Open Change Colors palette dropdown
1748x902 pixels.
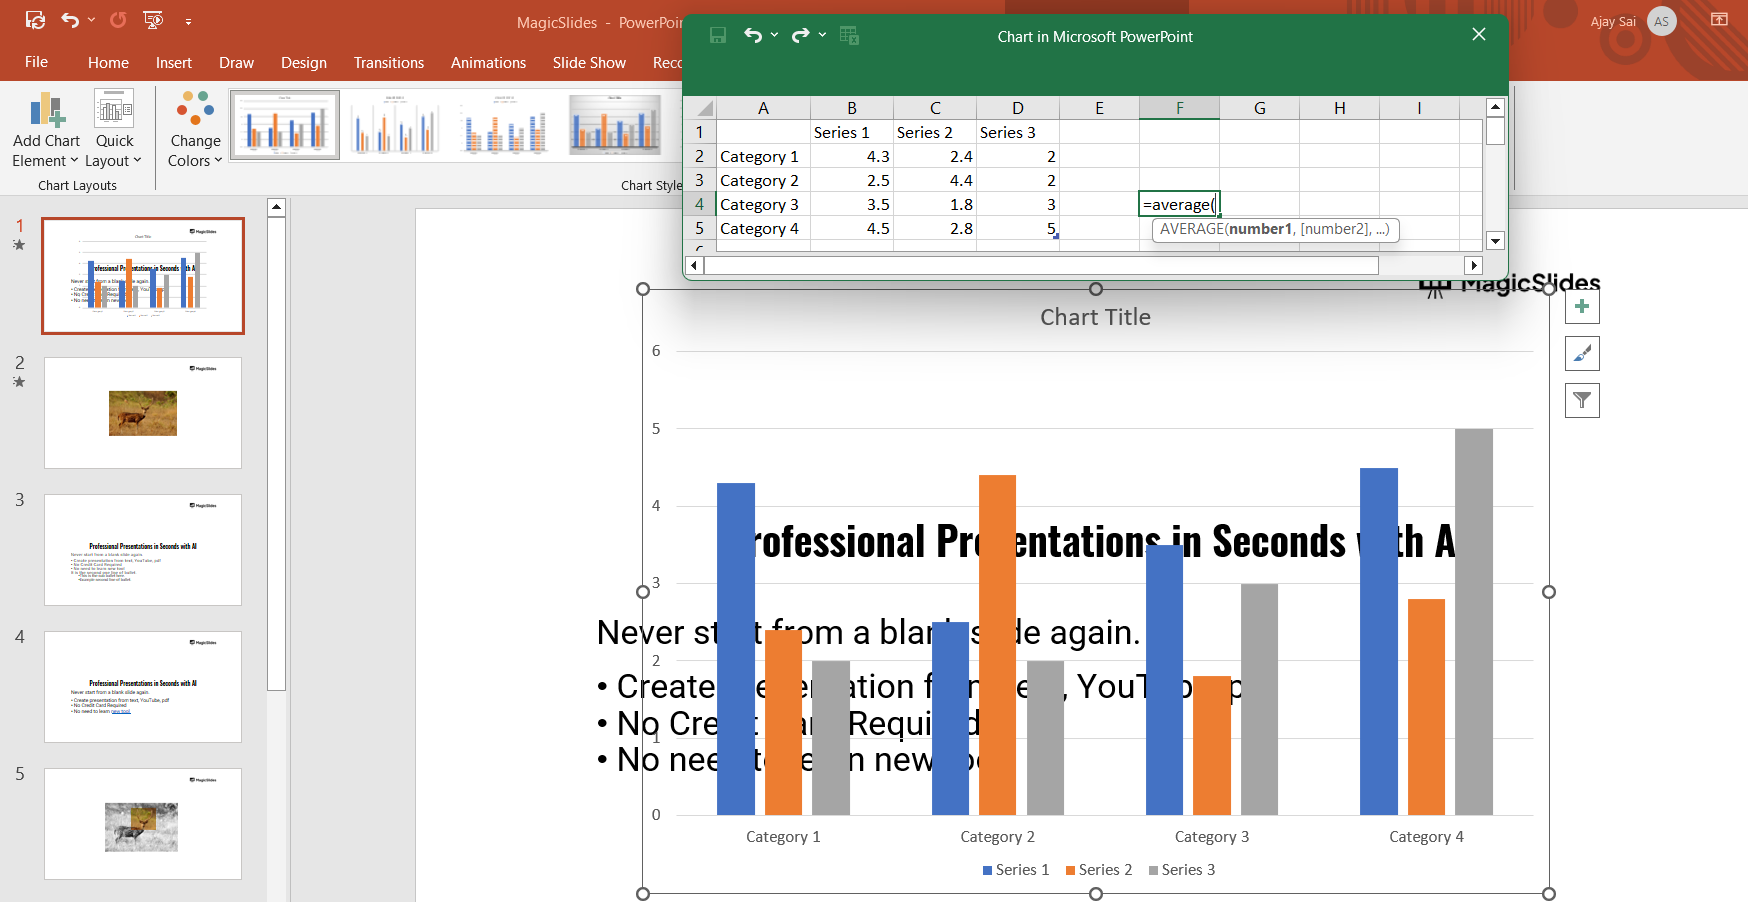pos(195,130)
